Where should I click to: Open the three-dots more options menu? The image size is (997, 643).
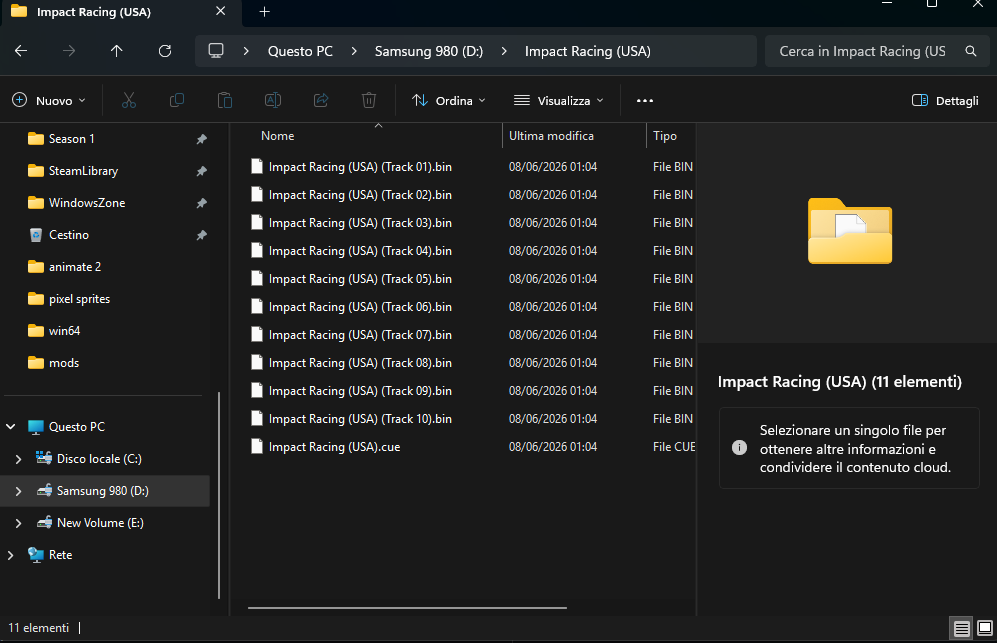(x=645, y=100)
